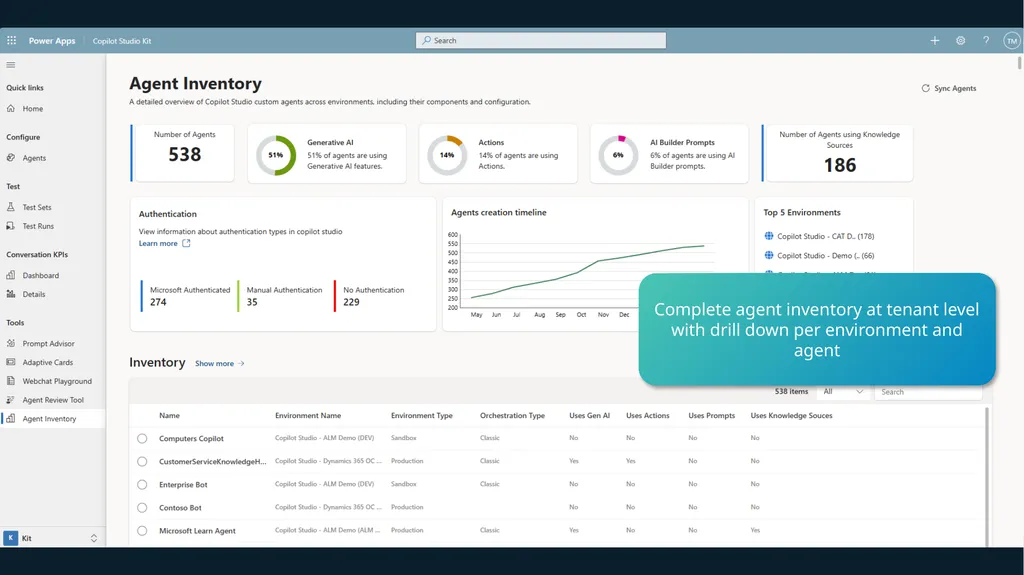Click the external link icon beside Learn more
This screenshot has width=1024, height=575.
click(x=186, y=243)
